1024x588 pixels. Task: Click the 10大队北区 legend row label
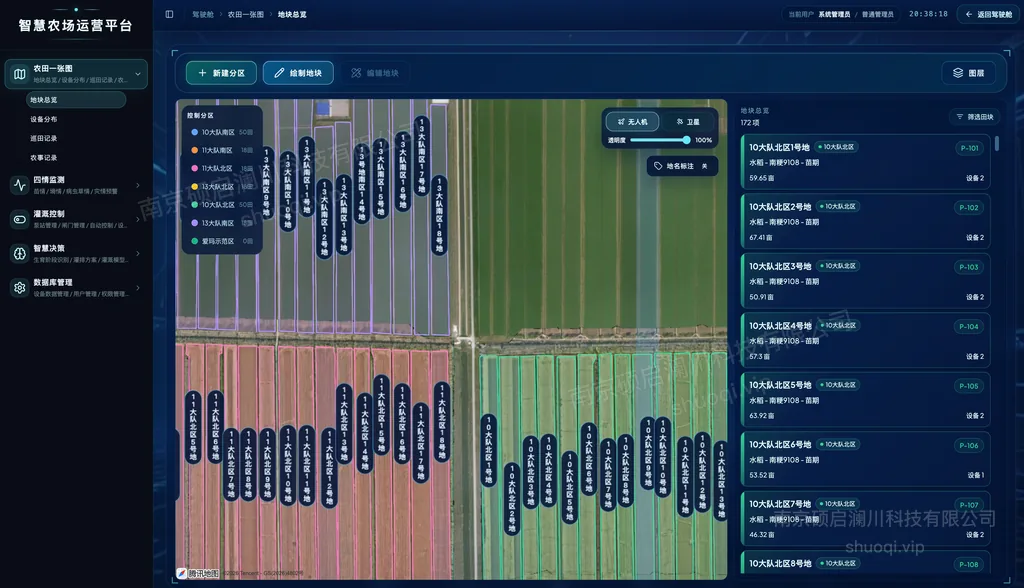[218, 204]
